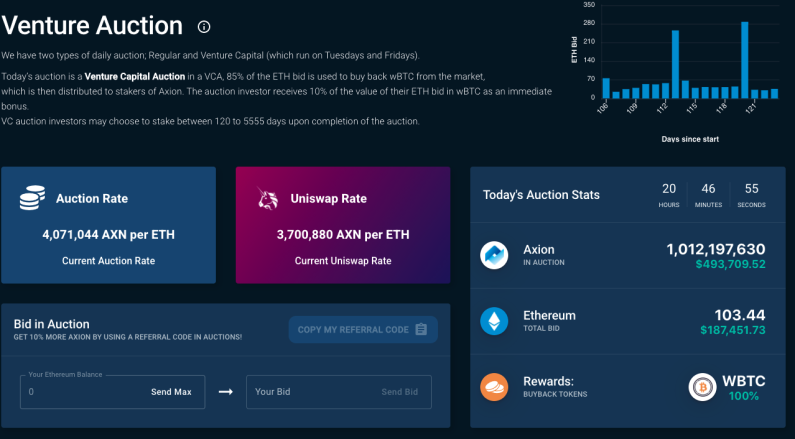
Task: Click the clipboard icon on referral button
Action: click(421, 330)
